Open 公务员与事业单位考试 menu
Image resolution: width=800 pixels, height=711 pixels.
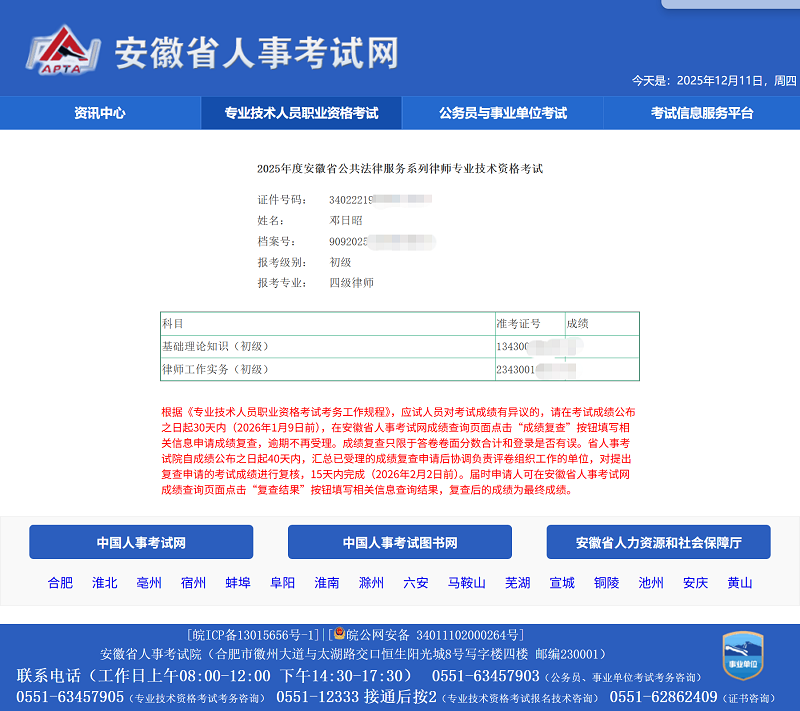502,113
